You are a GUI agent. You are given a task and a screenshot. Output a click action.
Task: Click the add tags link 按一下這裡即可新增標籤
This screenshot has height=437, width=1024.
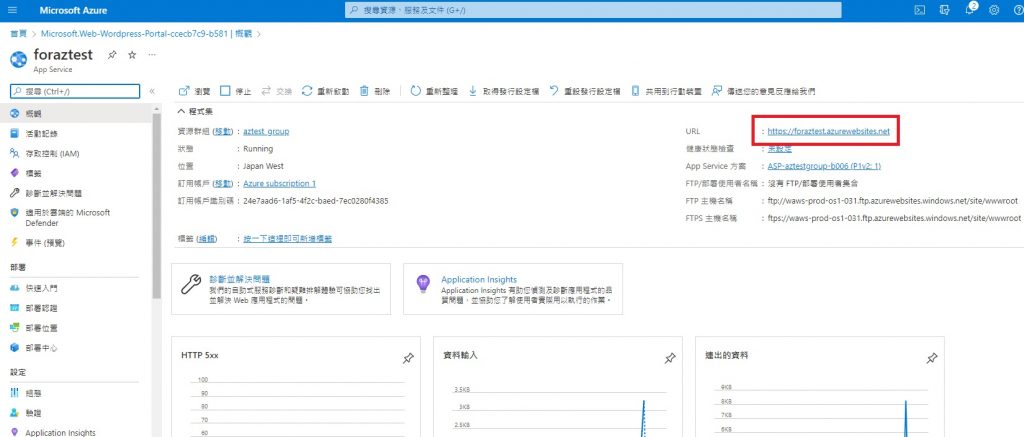coord(287,239)
